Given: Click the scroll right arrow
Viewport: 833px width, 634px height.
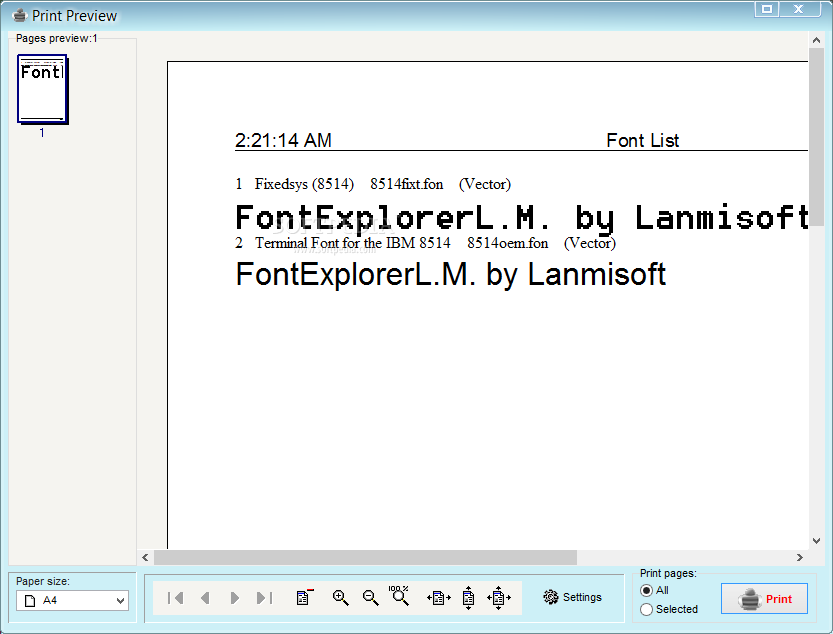Looking at the screenshot, I should [x=800, y=557].
